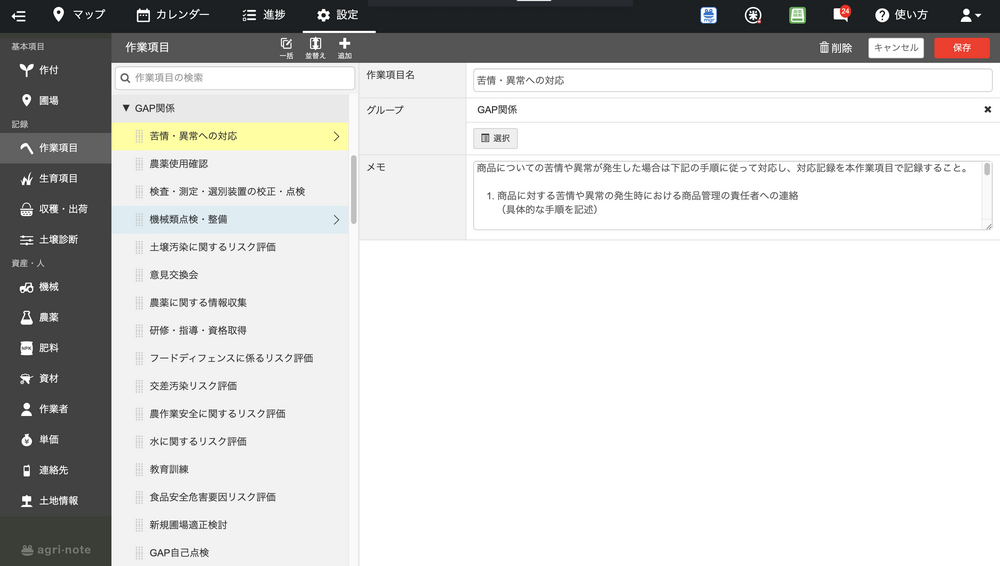Click the 追加 plus icon
Viewport: 1000px width, 566px height.
[x=345, y=47]
